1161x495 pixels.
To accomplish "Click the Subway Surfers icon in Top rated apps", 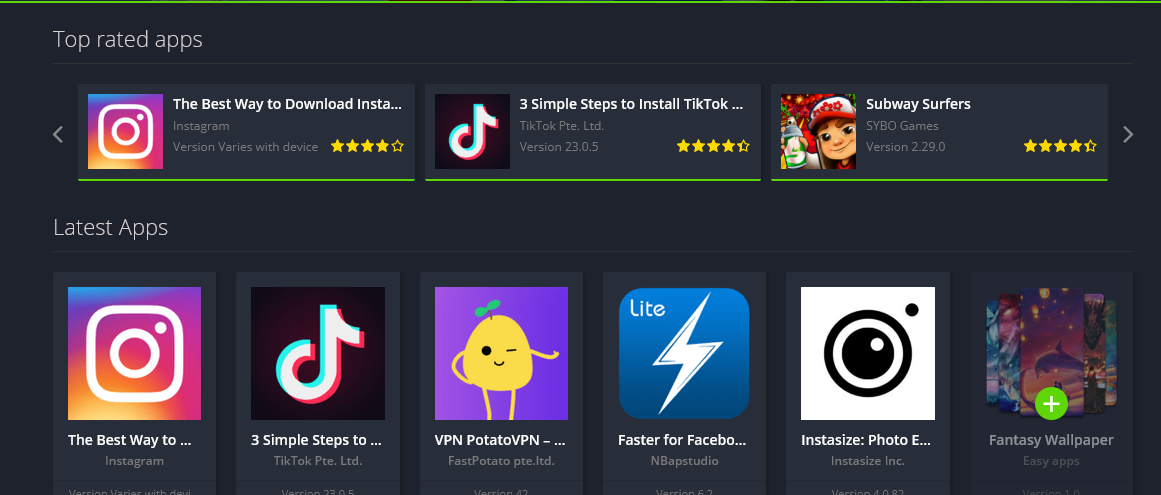I will (x=818, y=132).
